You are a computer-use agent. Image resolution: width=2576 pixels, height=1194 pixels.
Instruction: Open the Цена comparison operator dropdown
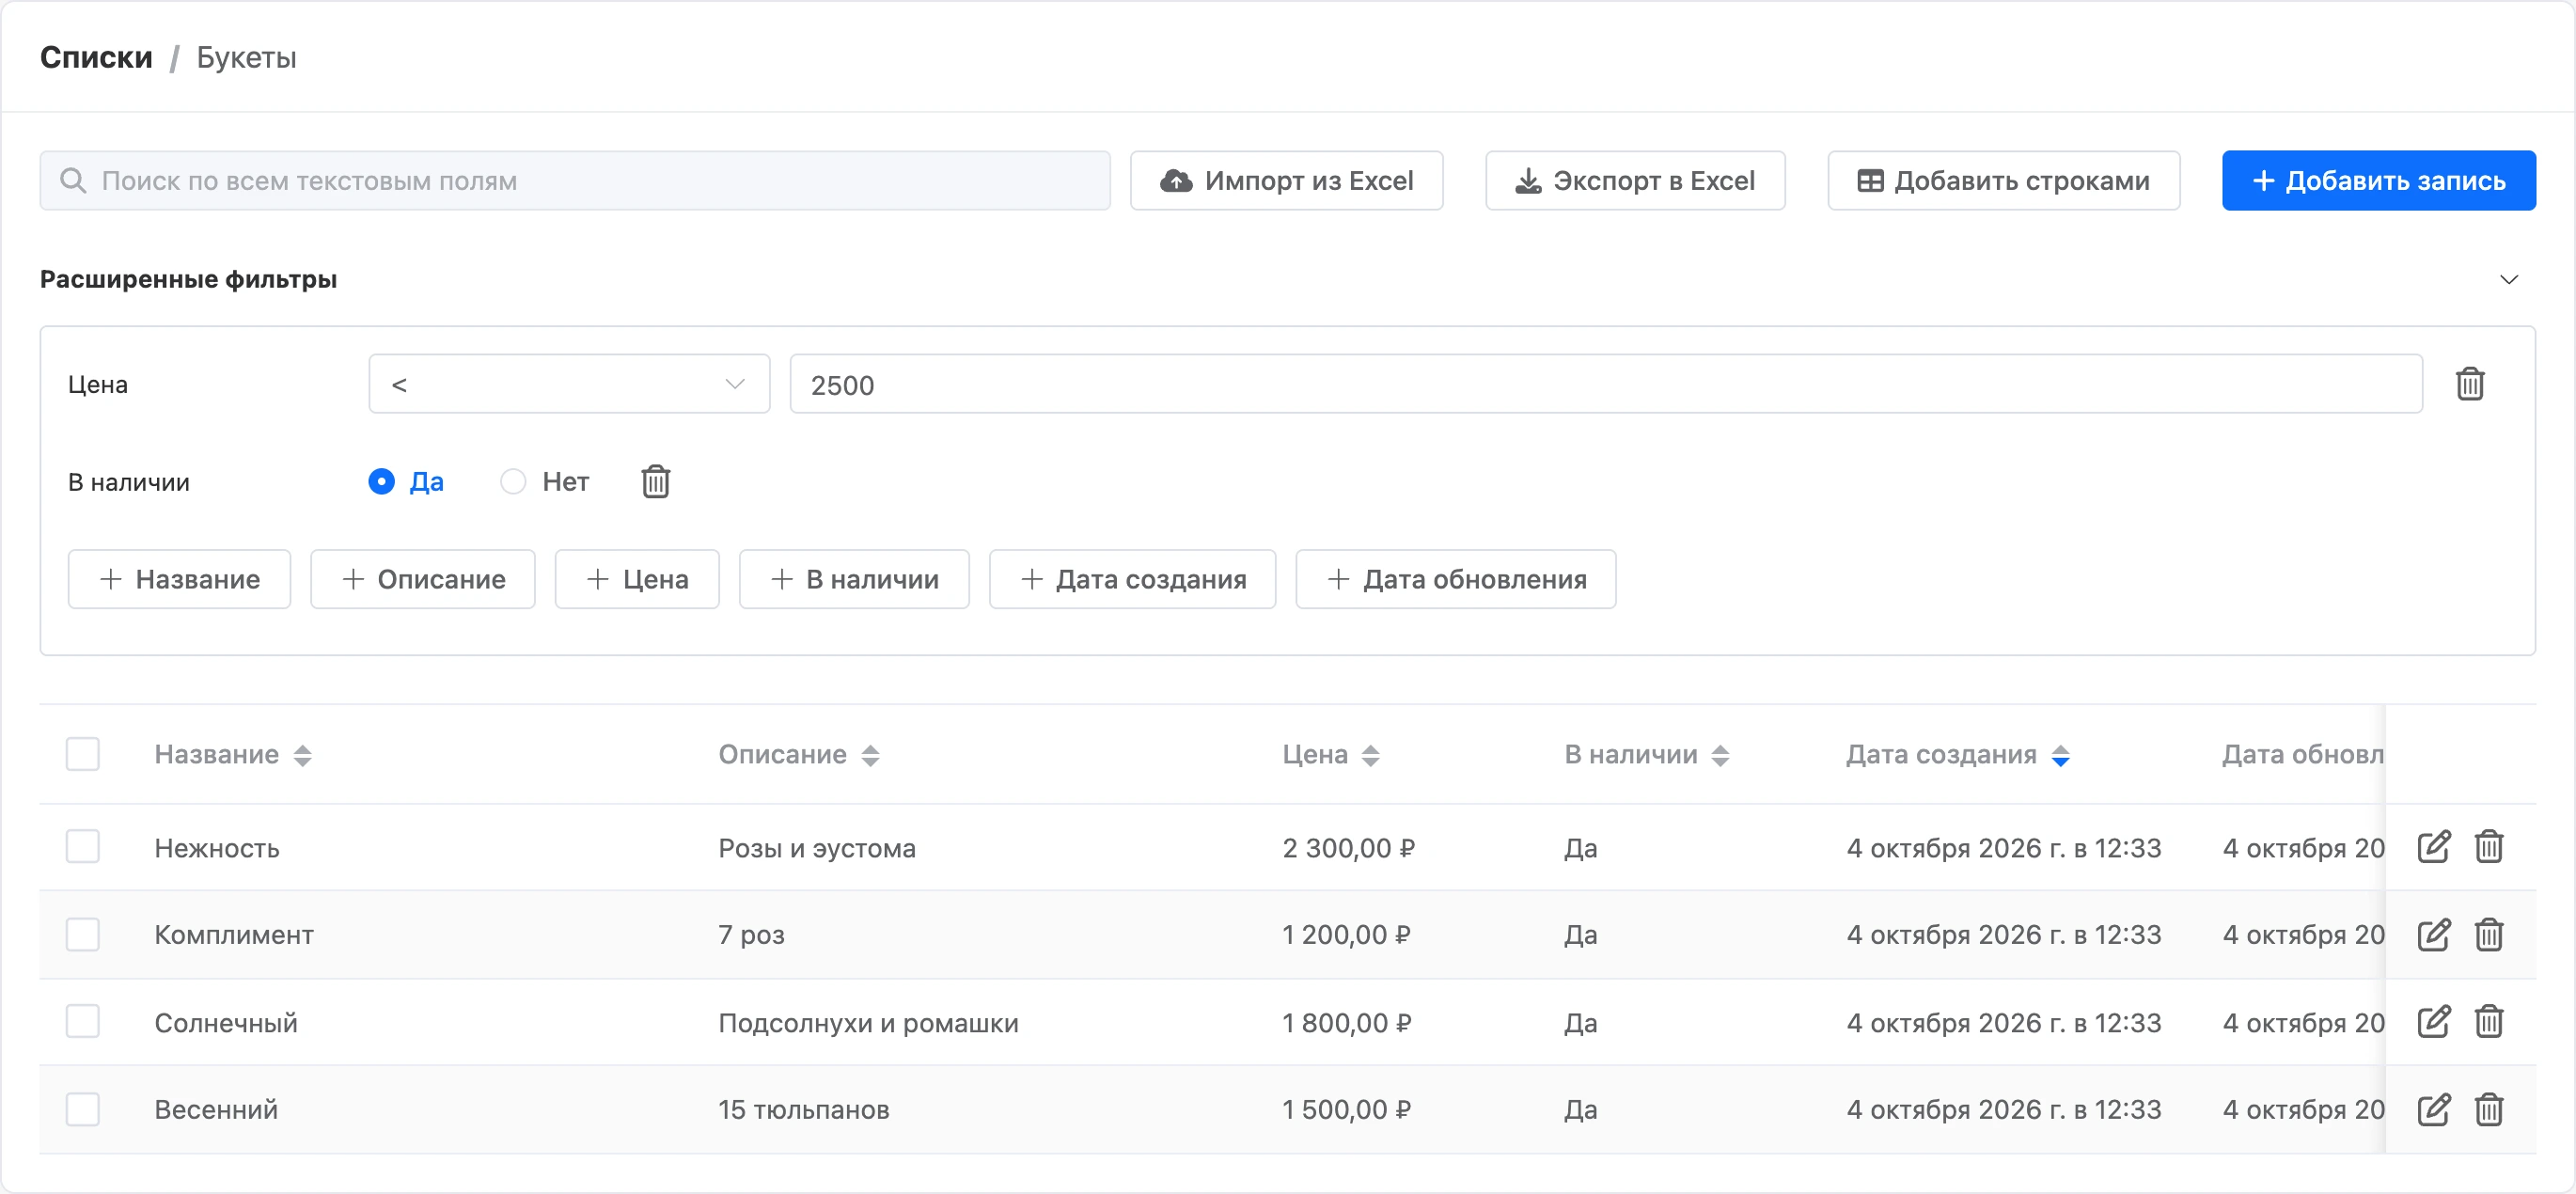569,384
